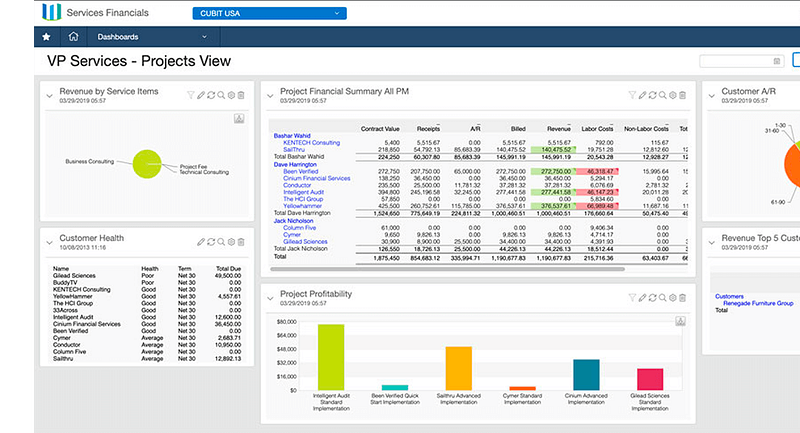
Task: Click the date input field at top right
Action: [738, 61]
